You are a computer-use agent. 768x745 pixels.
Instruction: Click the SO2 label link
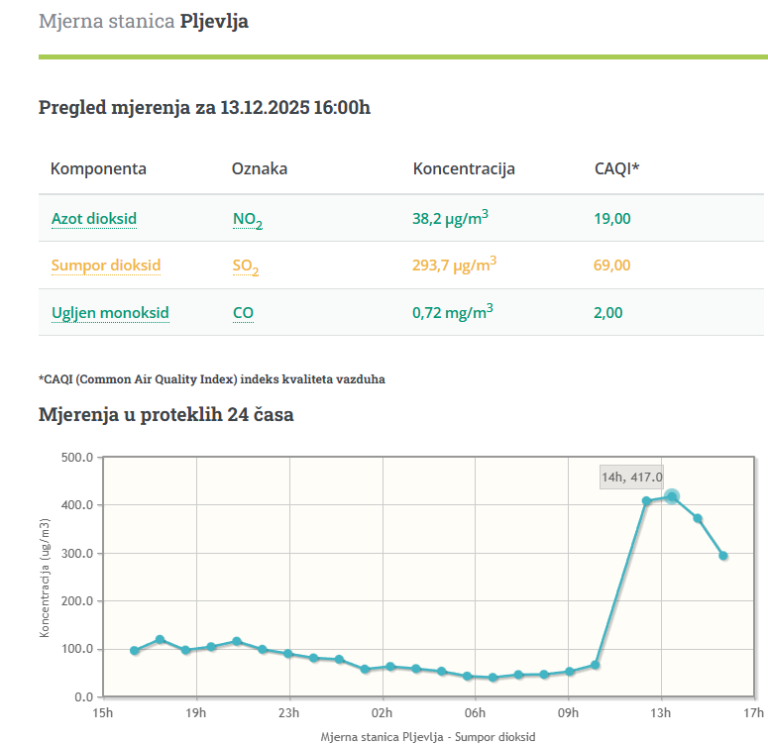point(246,267)
